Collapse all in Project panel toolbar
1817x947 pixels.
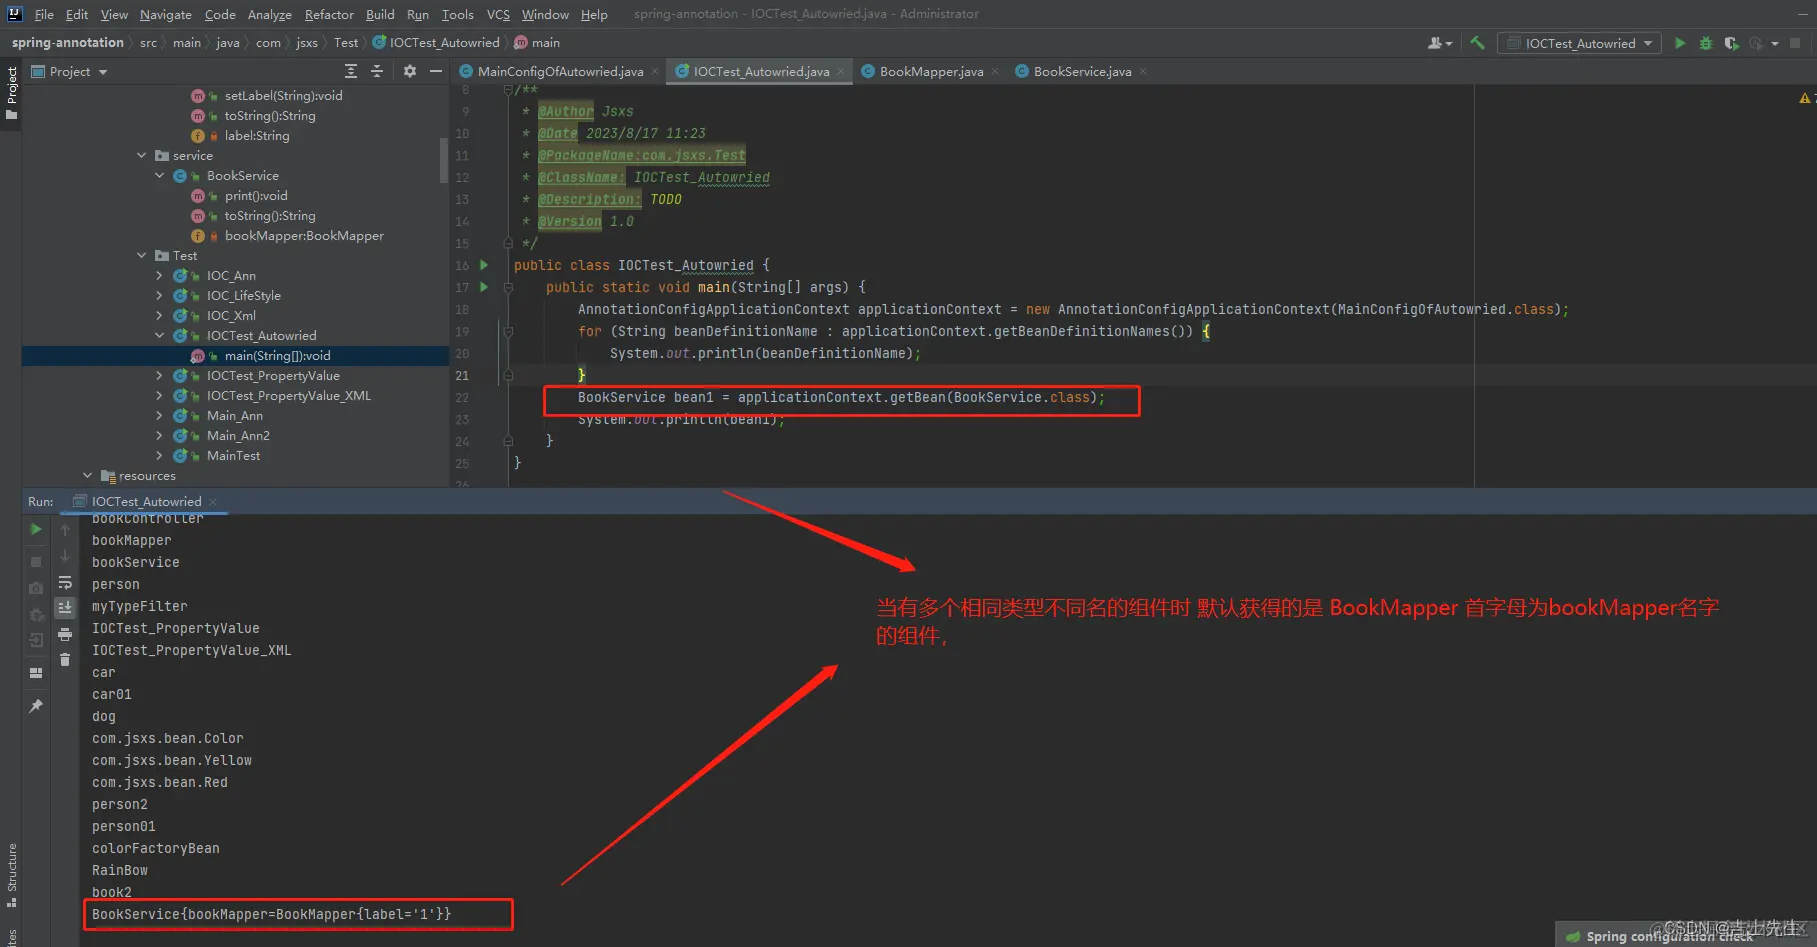click(377, 71)
